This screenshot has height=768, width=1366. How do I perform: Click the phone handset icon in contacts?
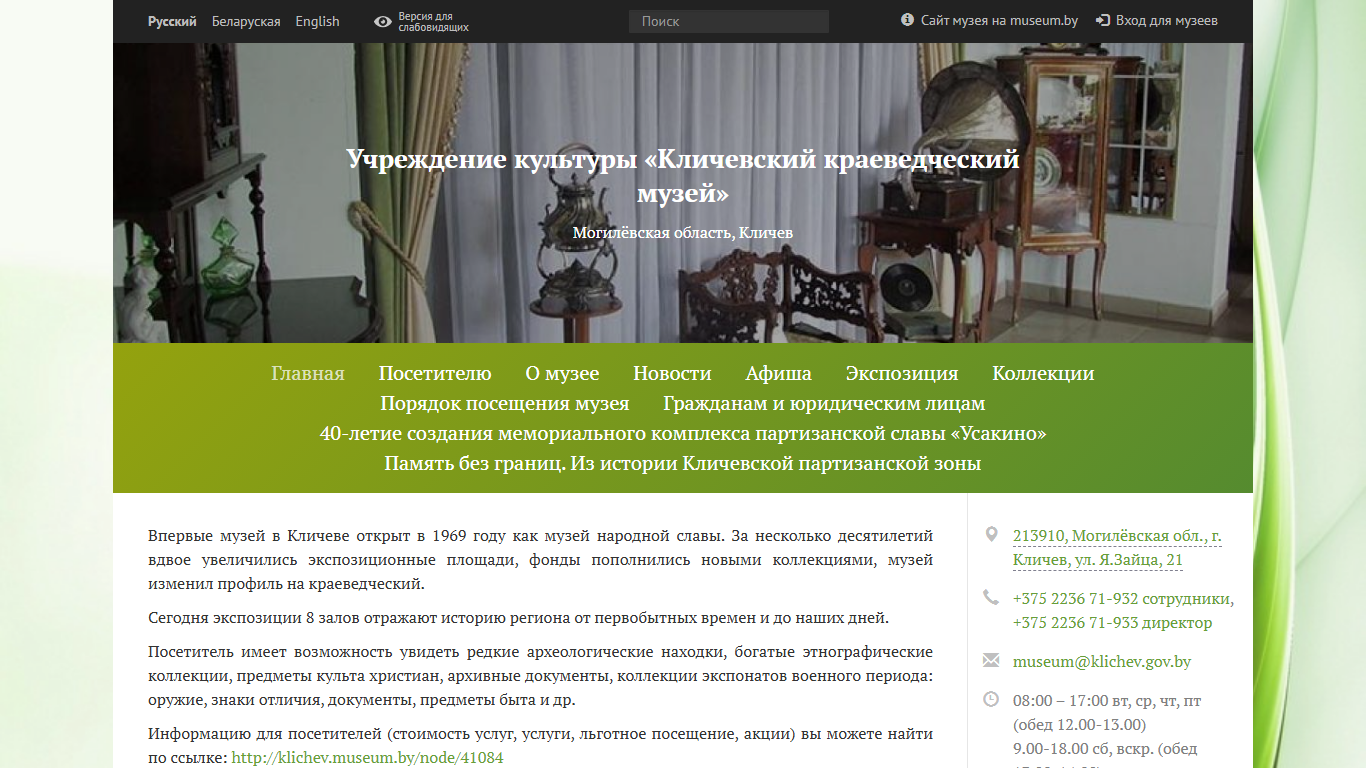(991, 597)
